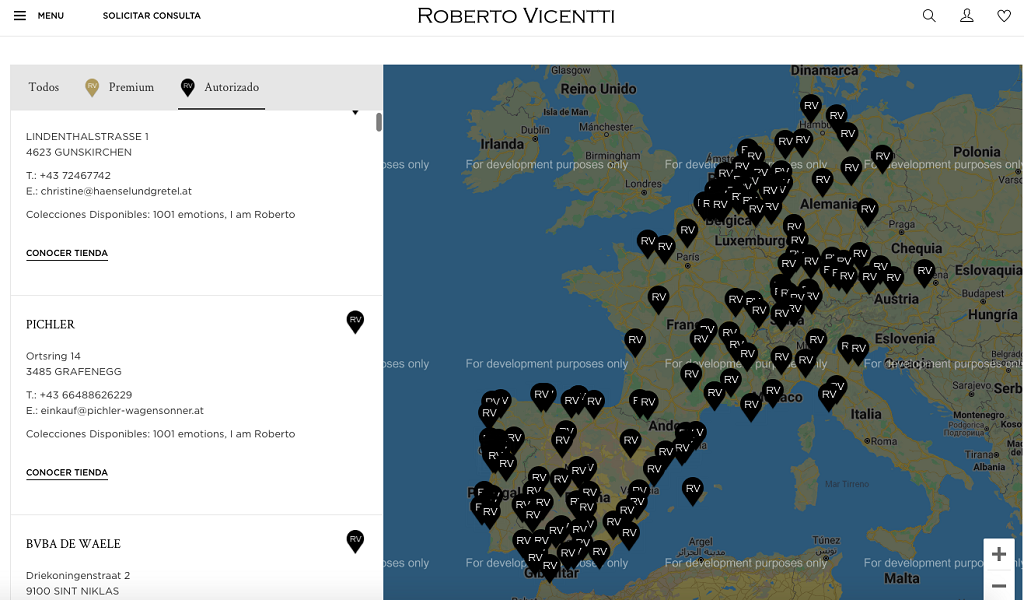Click the phone T.: +43 72467742
Viewport: 1024px width, 600px height.
click(69, 176)
